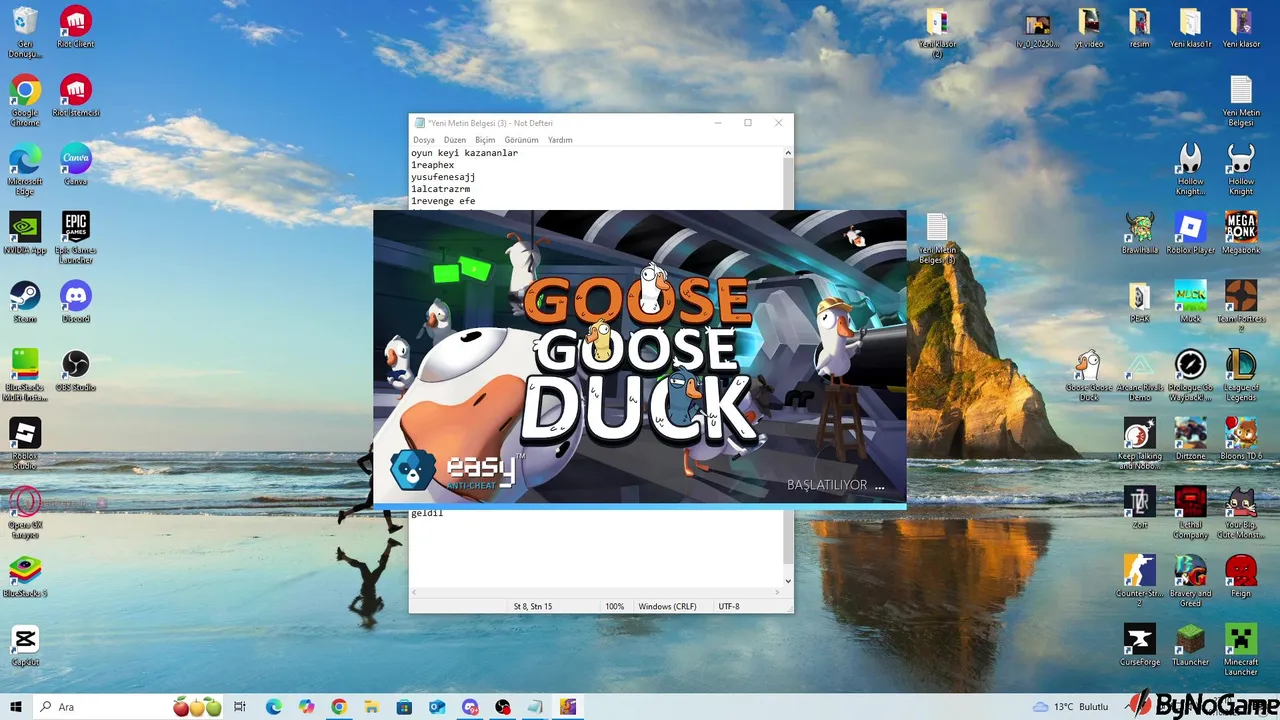Open Keep Talking and Nobody Explodes shortcut
The image size is (1280, 720).
point(1140,444)
